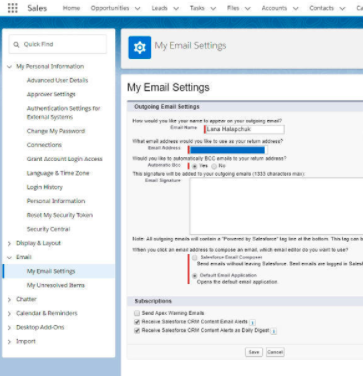Collapse the Email section chevron

pos(9,257)
